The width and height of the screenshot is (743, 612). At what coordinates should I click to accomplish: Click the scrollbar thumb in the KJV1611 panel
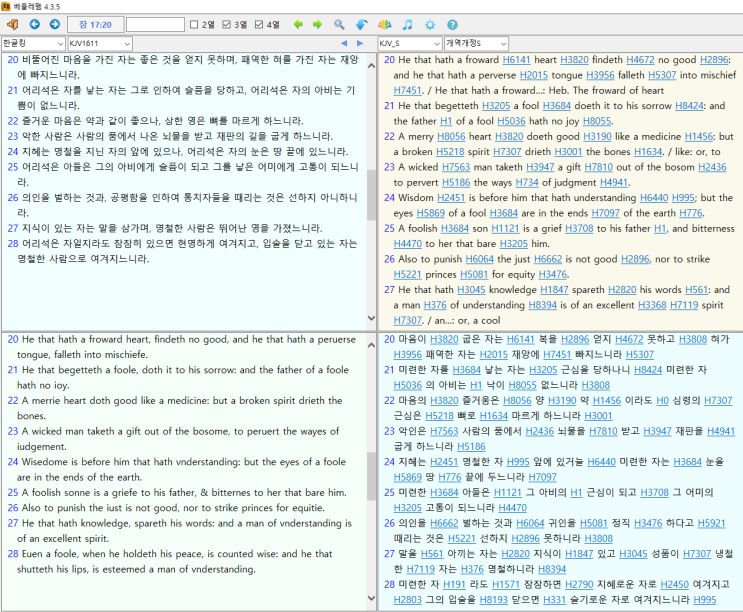(372, 476)
